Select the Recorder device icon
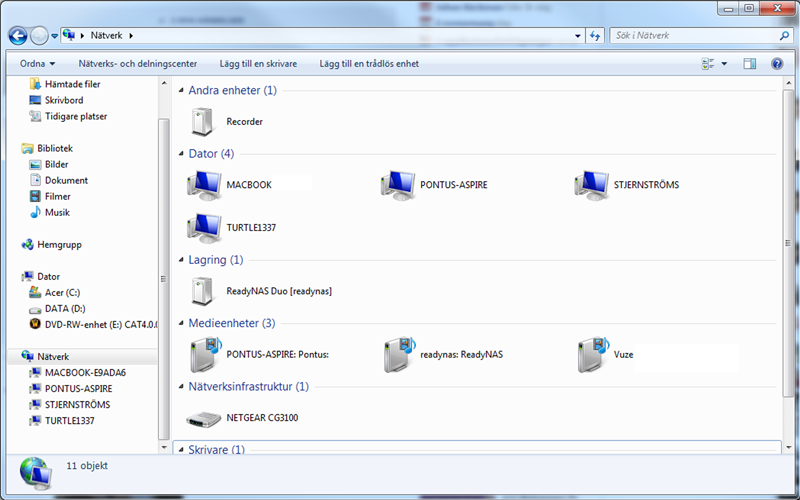 tap(202, 121)
